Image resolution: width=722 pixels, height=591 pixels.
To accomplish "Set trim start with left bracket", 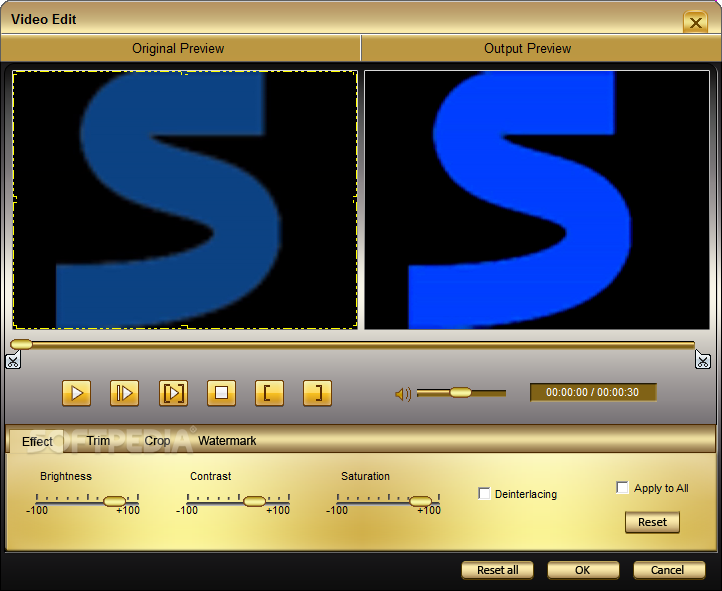I will click(269, 393).
